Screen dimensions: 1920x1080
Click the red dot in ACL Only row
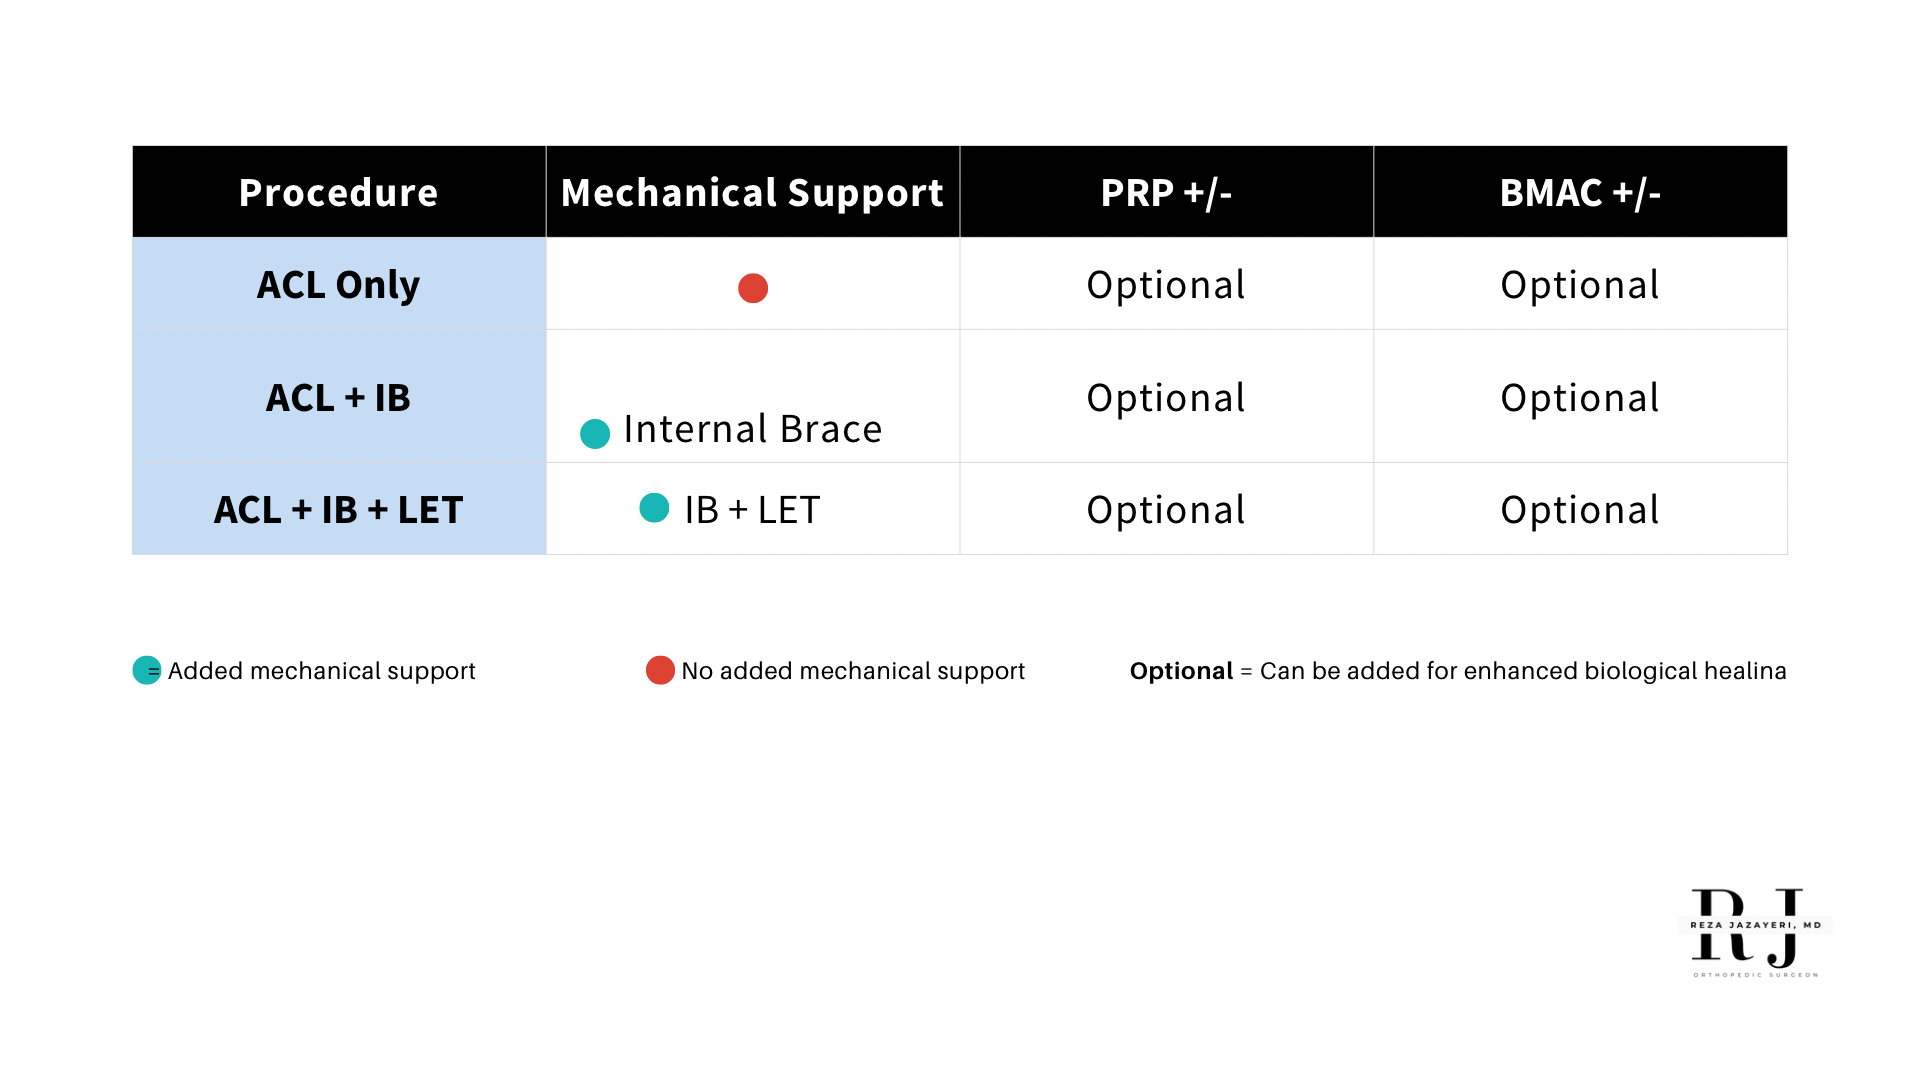753,288
